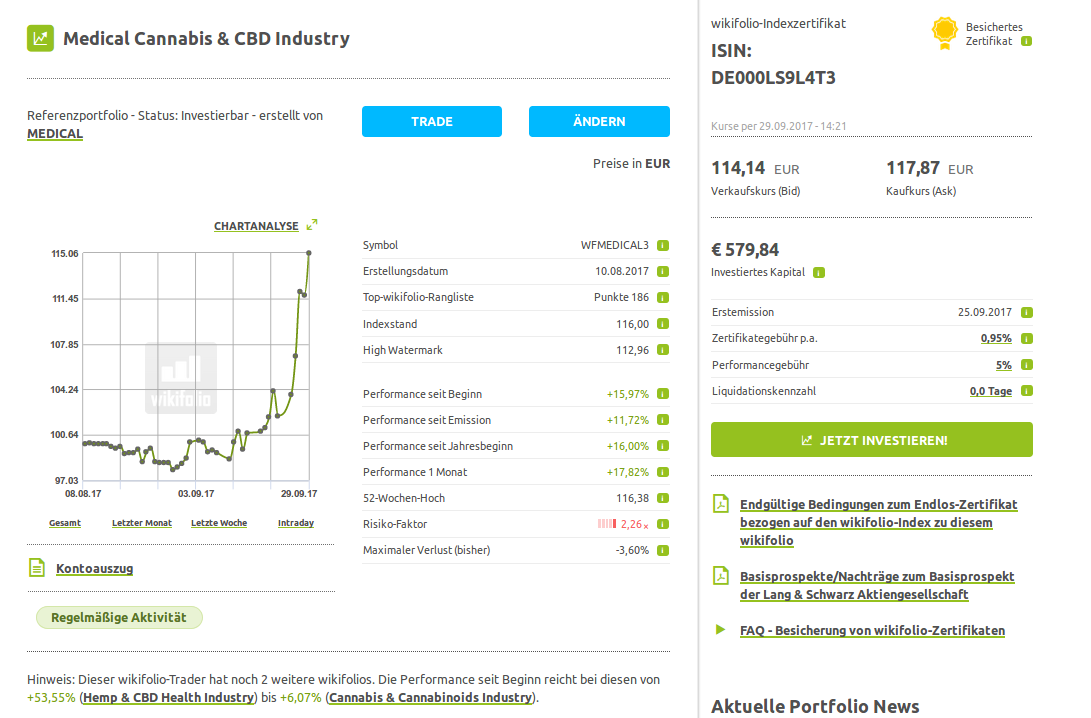Click PDF icon for Basisprospekte document

720,576
